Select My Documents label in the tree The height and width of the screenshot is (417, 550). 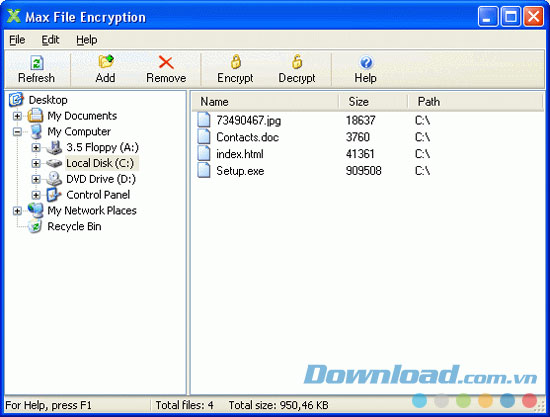(x=82, y=116)
